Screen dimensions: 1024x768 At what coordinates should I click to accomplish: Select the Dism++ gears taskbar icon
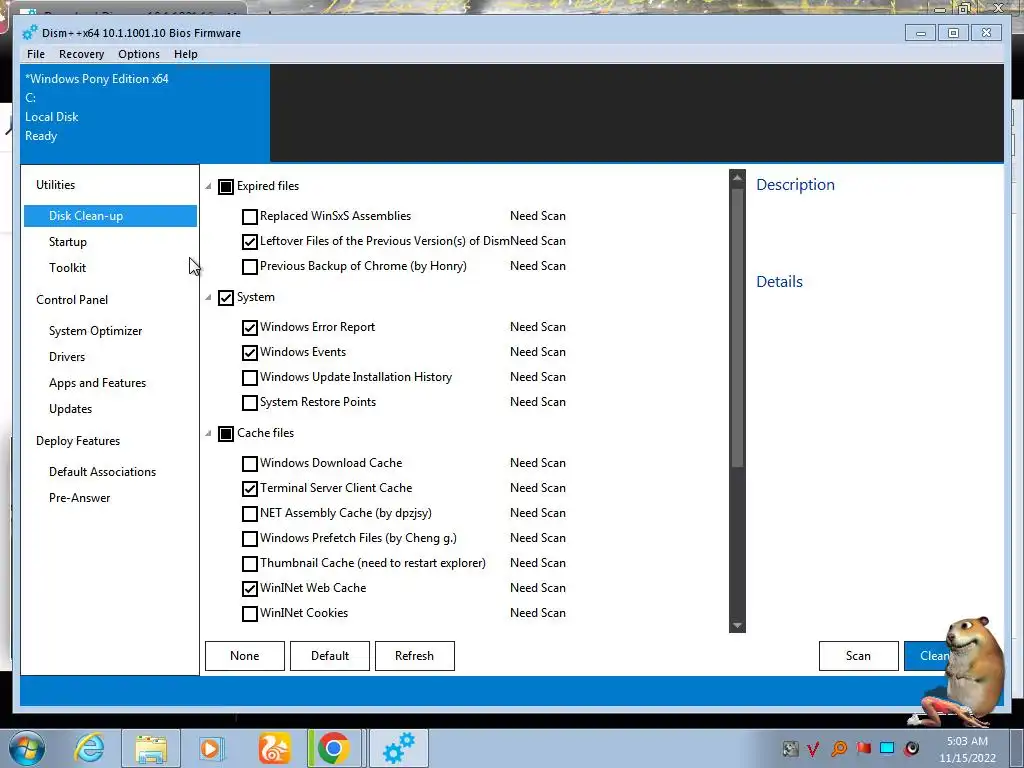(x=398, y=748)
